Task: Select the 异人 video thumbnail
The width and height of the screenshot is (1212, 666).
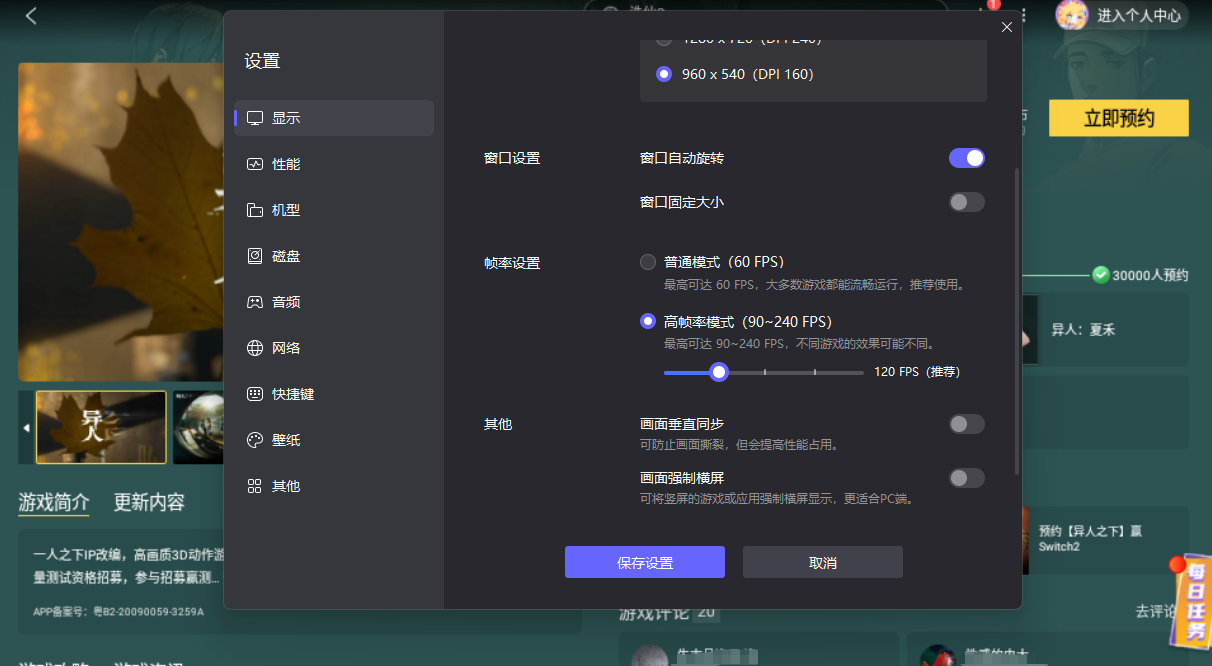Action: pos(100,427)
